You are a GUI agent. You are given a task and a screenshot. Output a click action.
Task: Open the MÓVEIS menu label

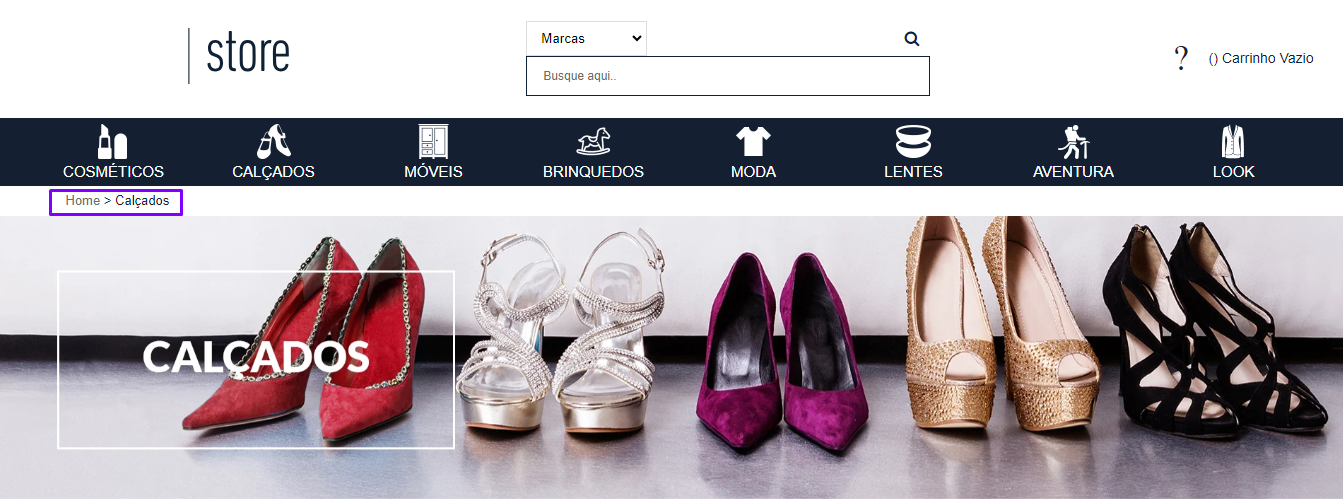433,172
